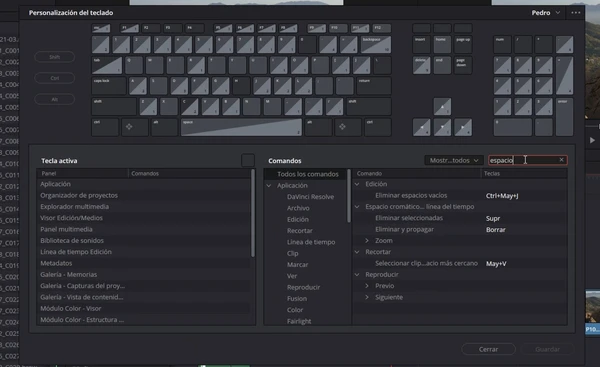This screenshot has height=367, width=600.
Task: Collapse the Aplicación category tree
Action: tap(269, 186)
